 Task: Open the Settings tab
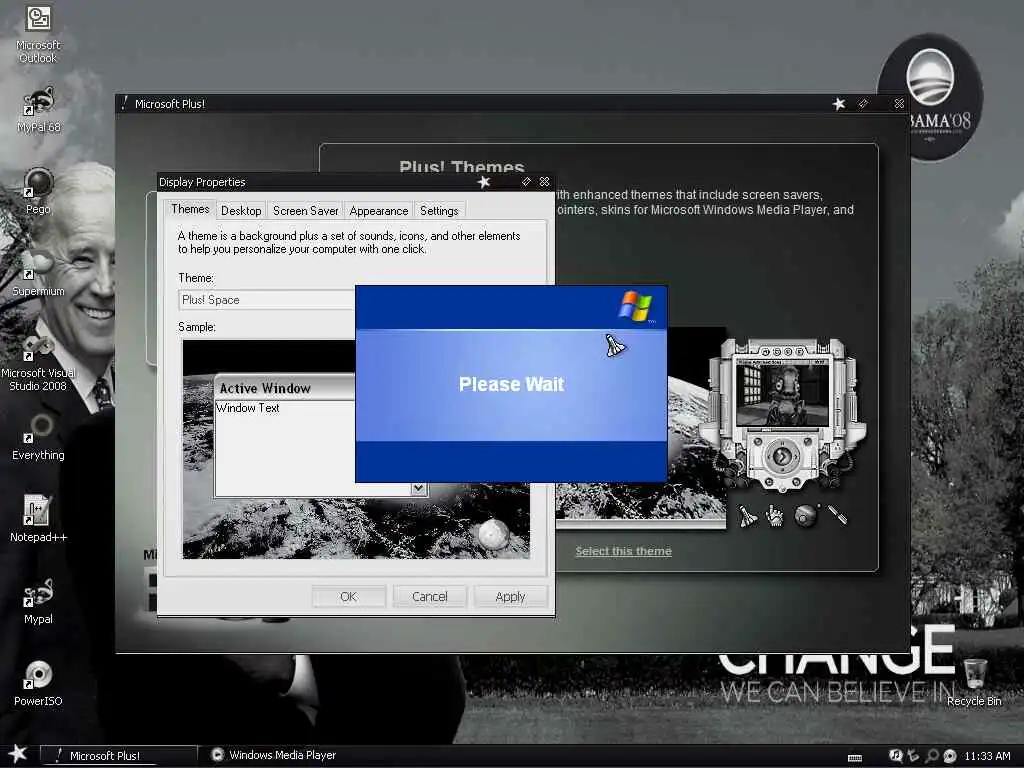click(439, 210)
